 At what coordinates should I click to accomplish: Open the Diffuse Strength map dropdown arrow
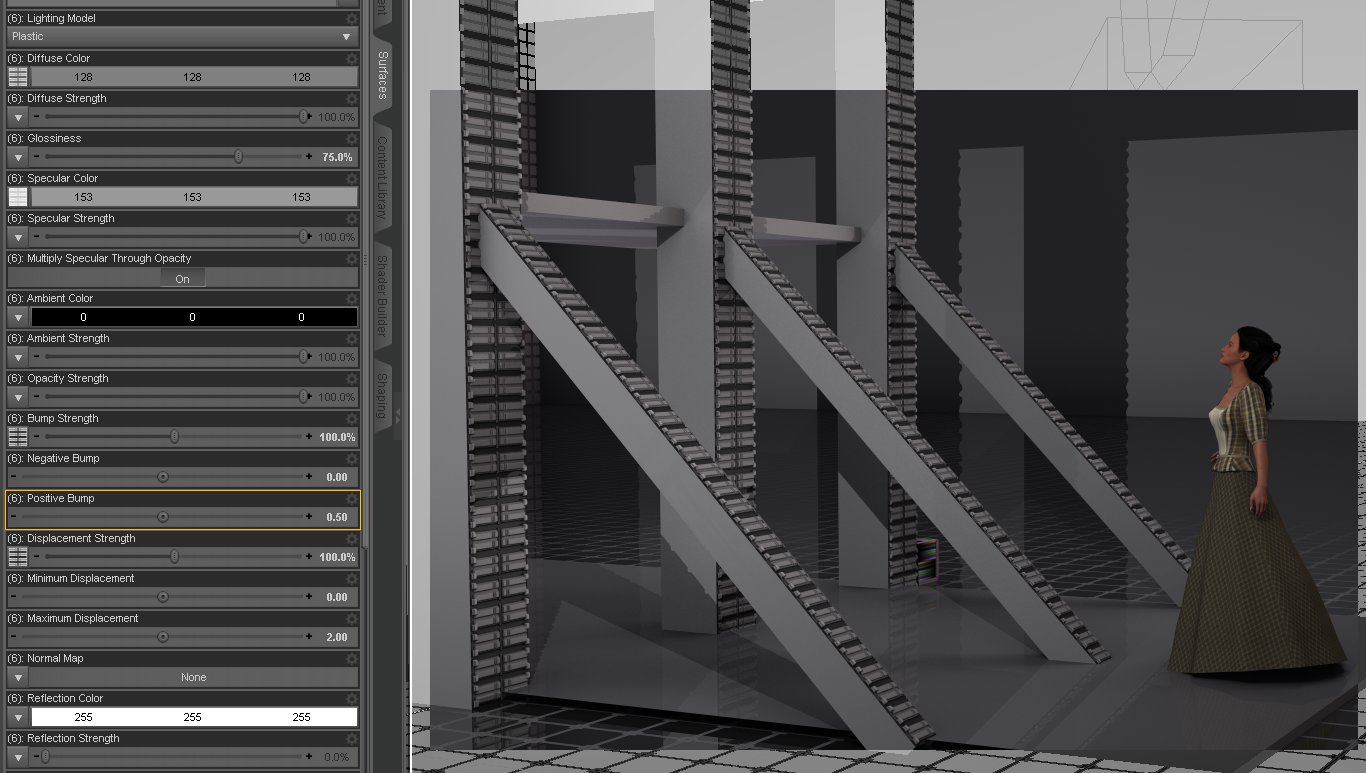[18, 117]
